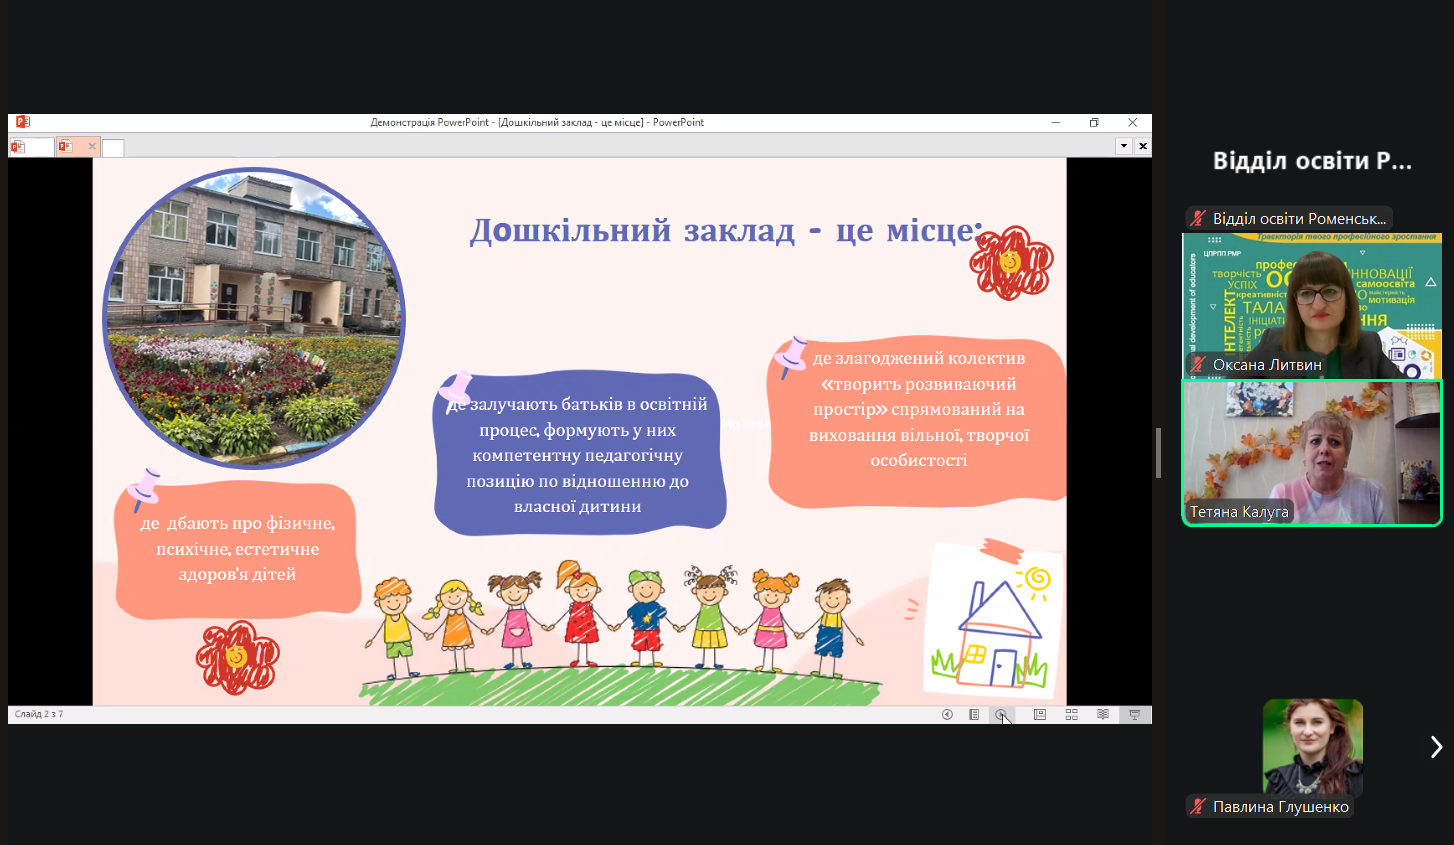
Task: Switch to Normal view in status bar
Action: click(1040, 714)
